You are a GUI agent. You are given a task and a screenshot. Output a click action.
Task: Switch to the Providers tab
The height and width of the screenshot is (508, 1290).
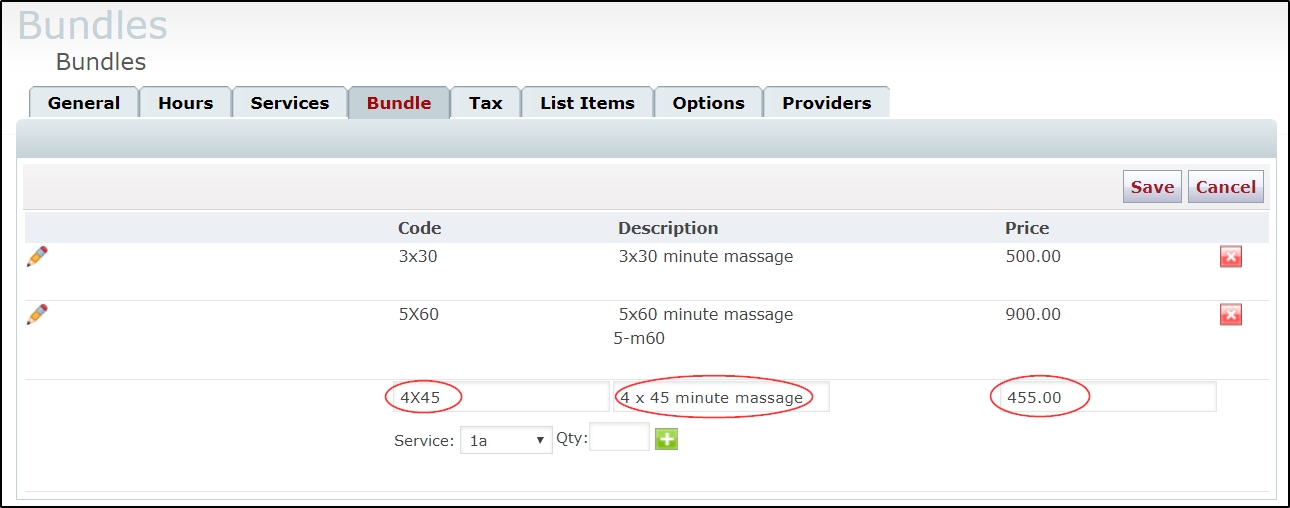click(x=827, y=103)
